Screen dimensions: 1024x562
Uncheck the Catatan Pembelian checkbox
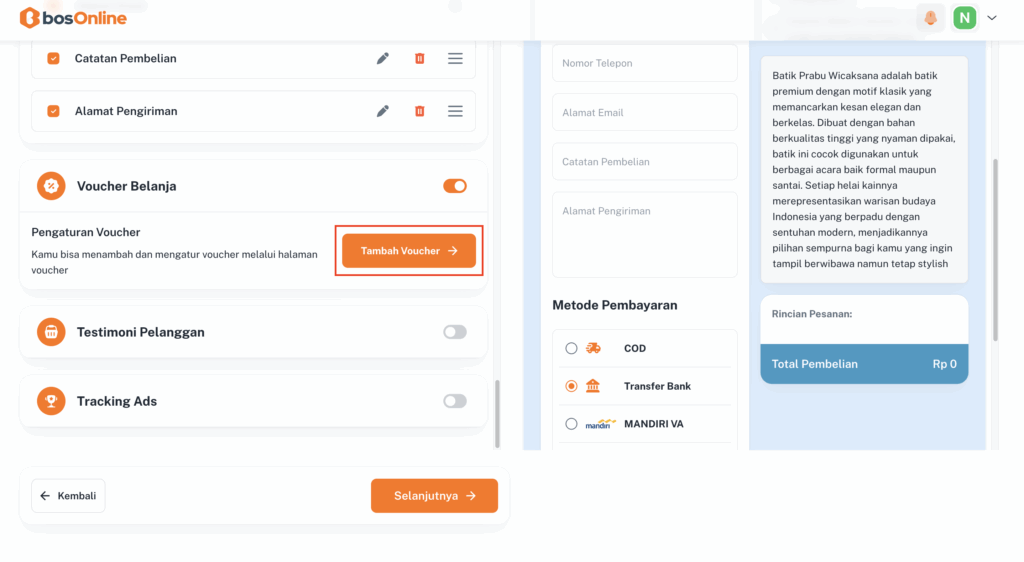pyautogui.click(x=54, y=59)
